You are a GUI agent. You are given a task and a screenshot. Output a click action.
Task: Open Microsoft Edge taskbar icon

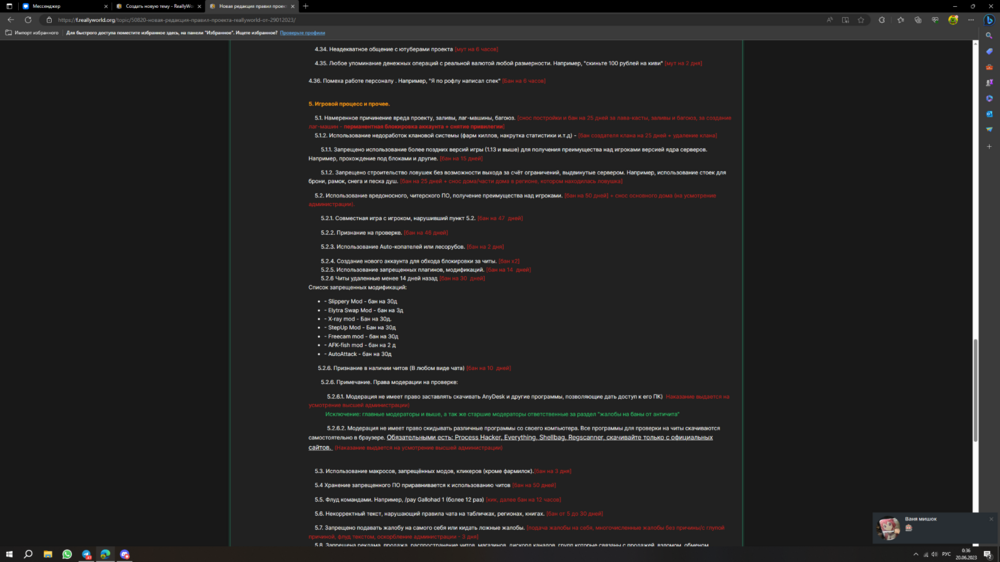pyautogui.click(x=105, y=554)
